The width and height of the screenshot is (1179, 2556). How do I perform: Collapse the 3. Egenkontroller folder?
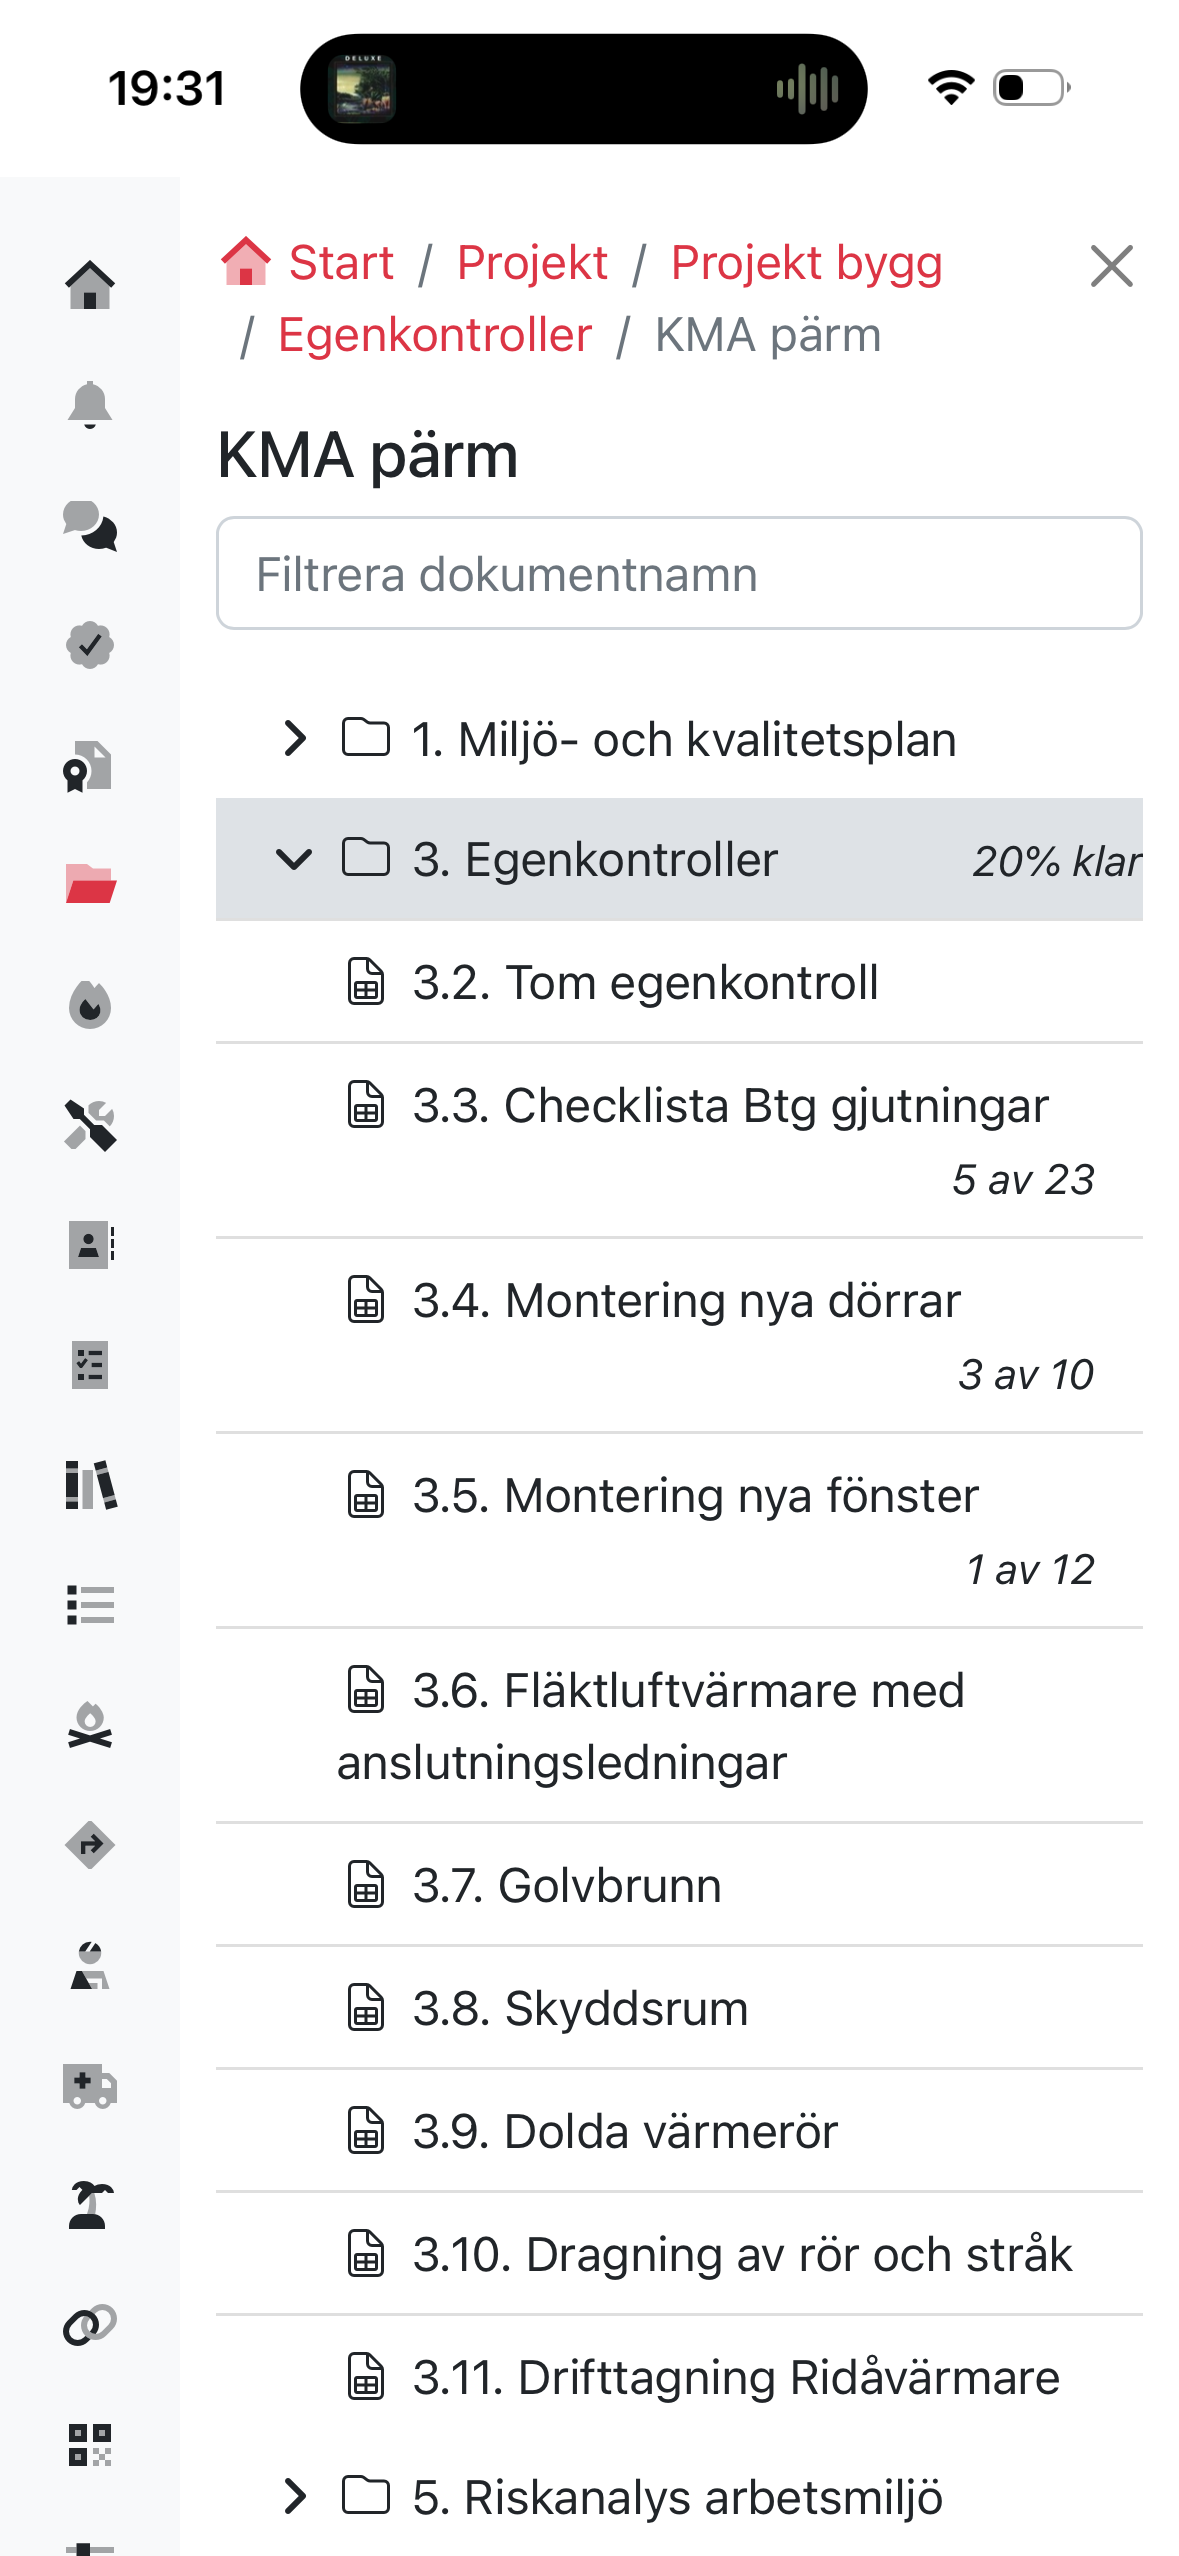(x=294, y=860)
